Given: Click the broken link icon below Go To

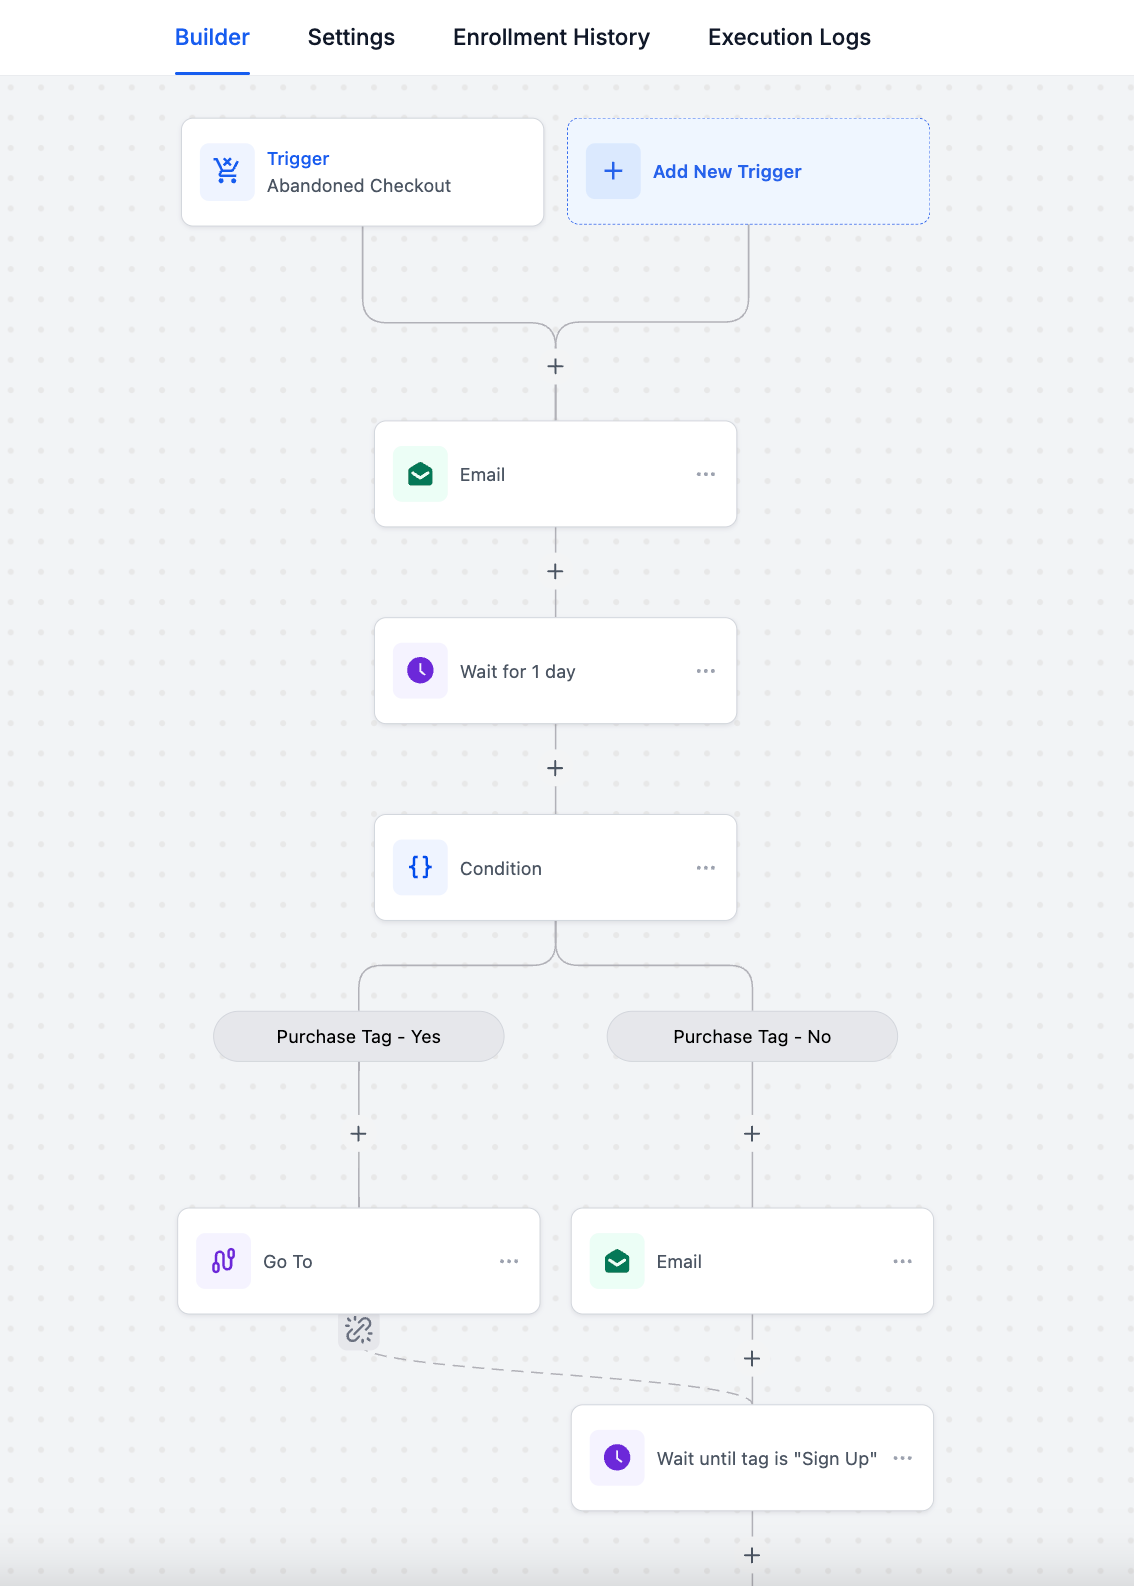Looking at the screenshot, I should 359,1330.
